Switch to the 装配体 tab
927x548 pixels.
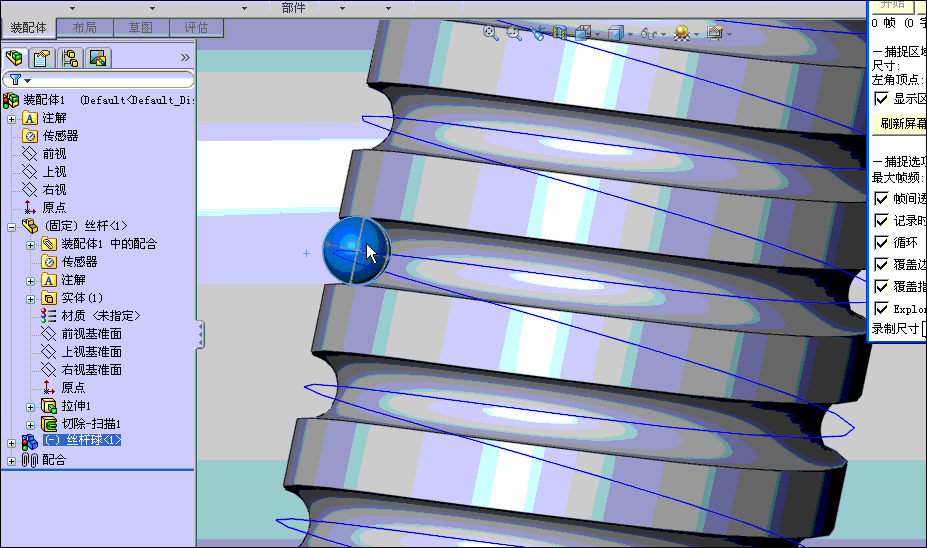(x=28, y=28)
